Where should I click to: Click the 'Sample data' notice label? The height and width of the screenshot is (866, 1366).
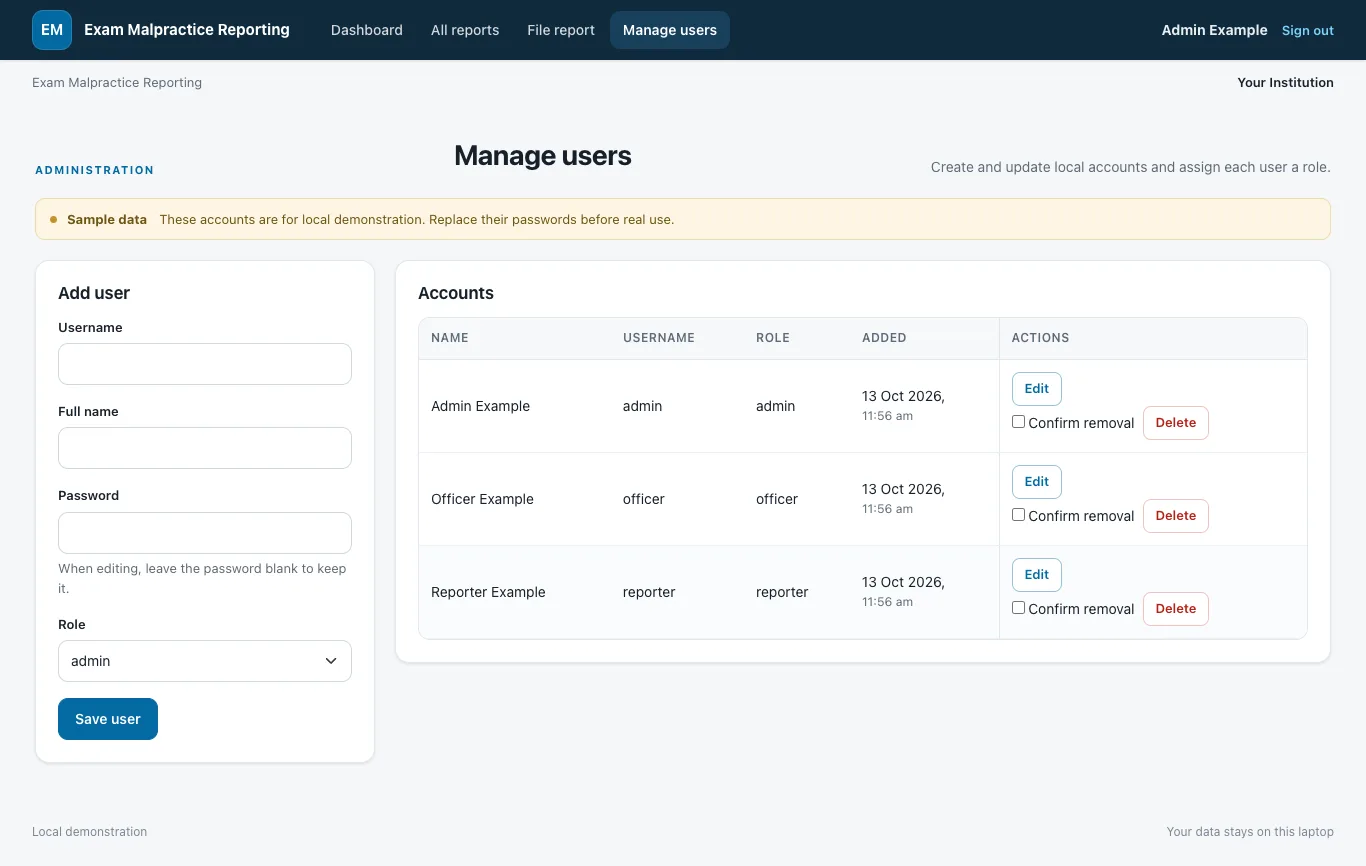[107, 220]
